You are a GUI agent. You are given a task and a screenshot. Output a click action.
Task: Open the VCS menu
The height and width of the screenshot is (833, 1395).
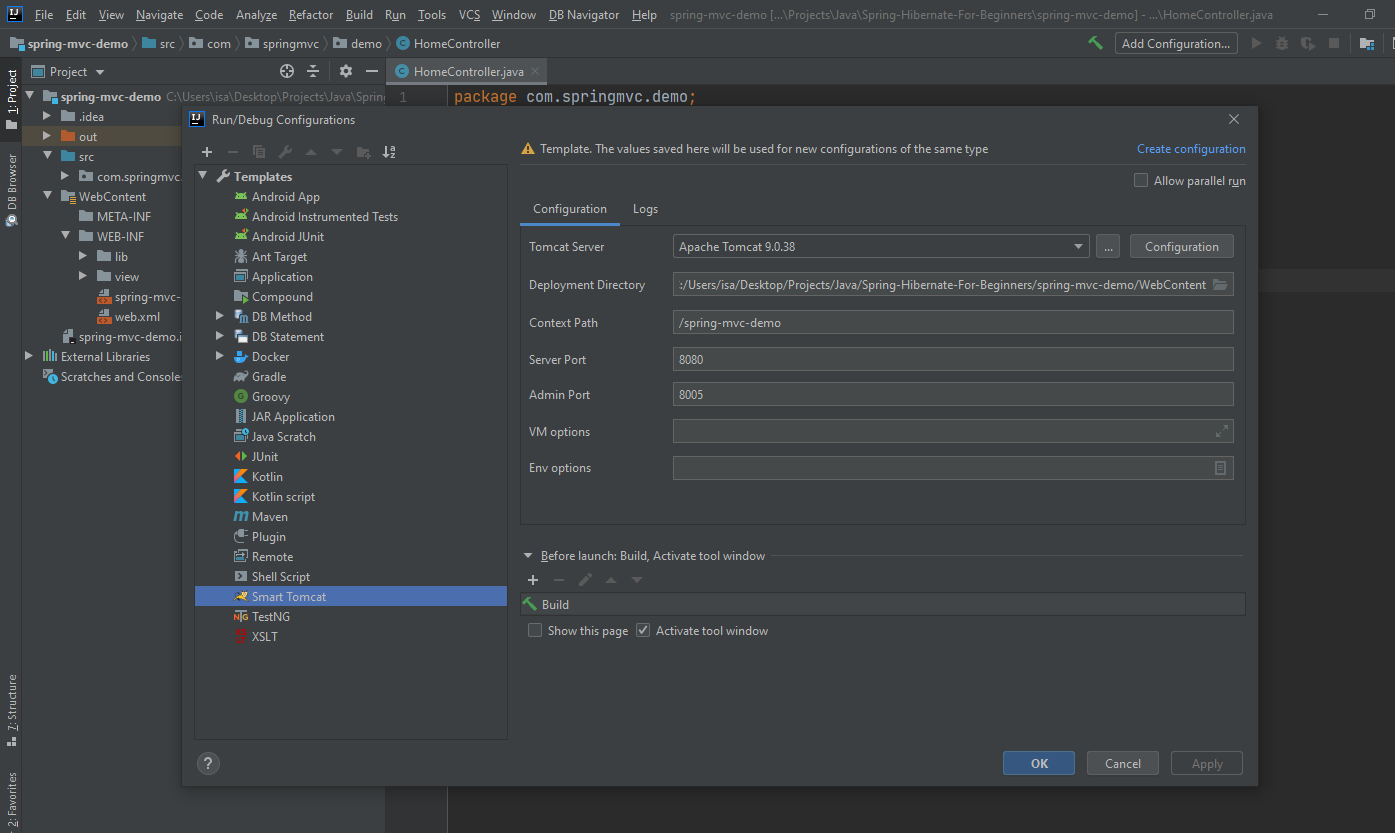click(x=470, y=15)
